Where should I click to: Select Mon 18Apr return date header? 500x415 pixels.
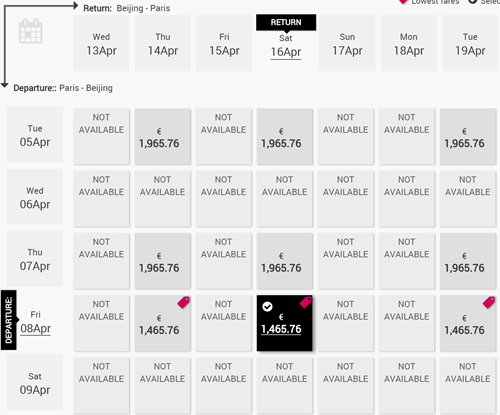[409, 43]
